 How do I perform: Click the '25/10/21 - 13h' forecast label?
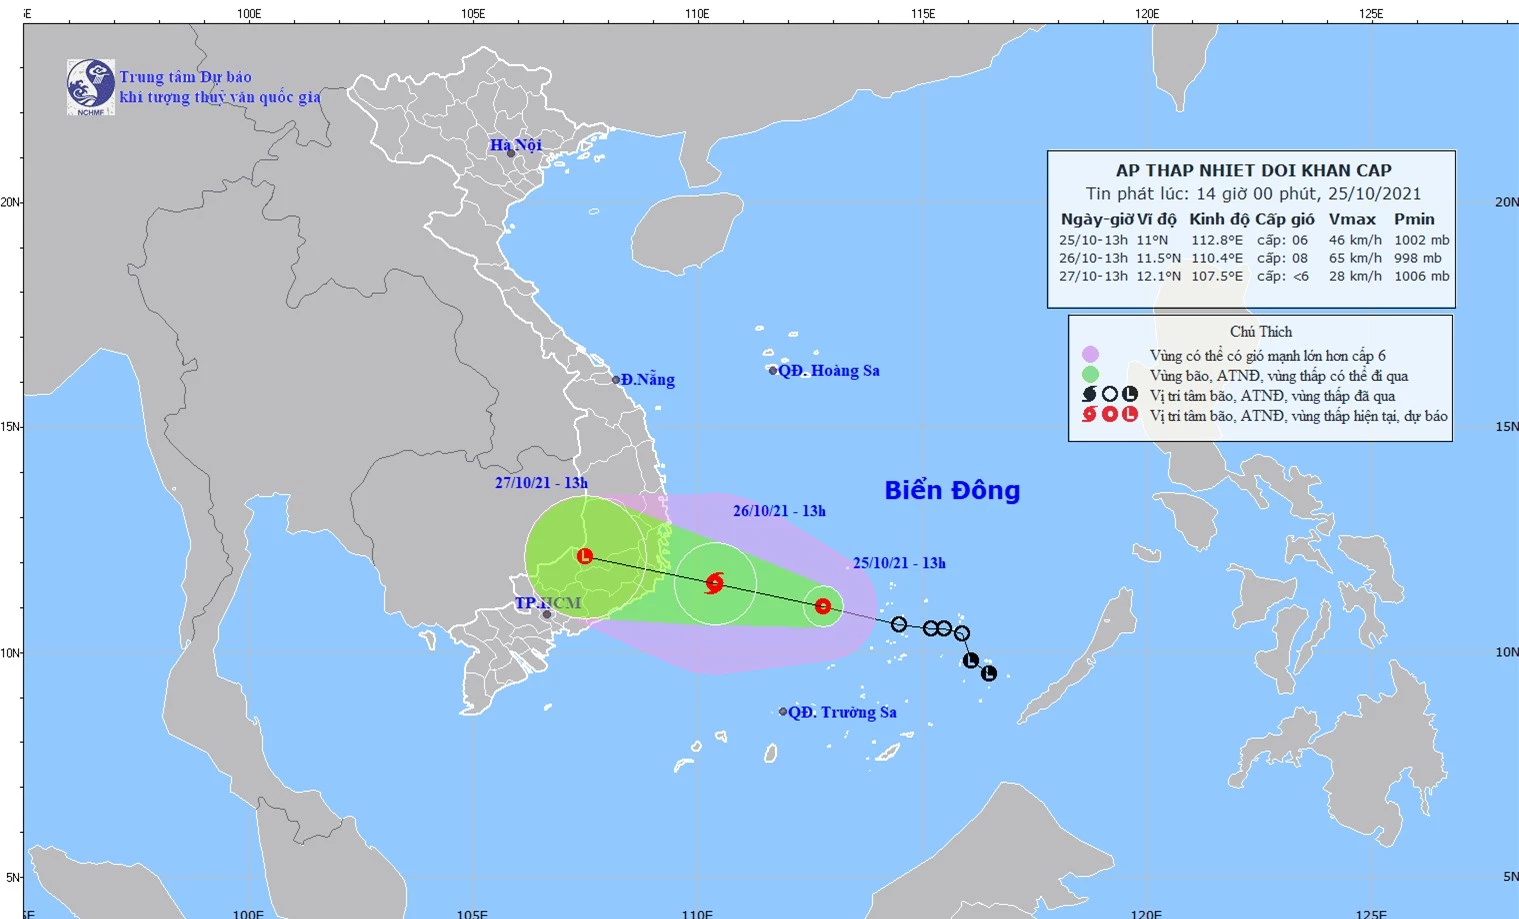pyautogui.click(x=899, y=563)
